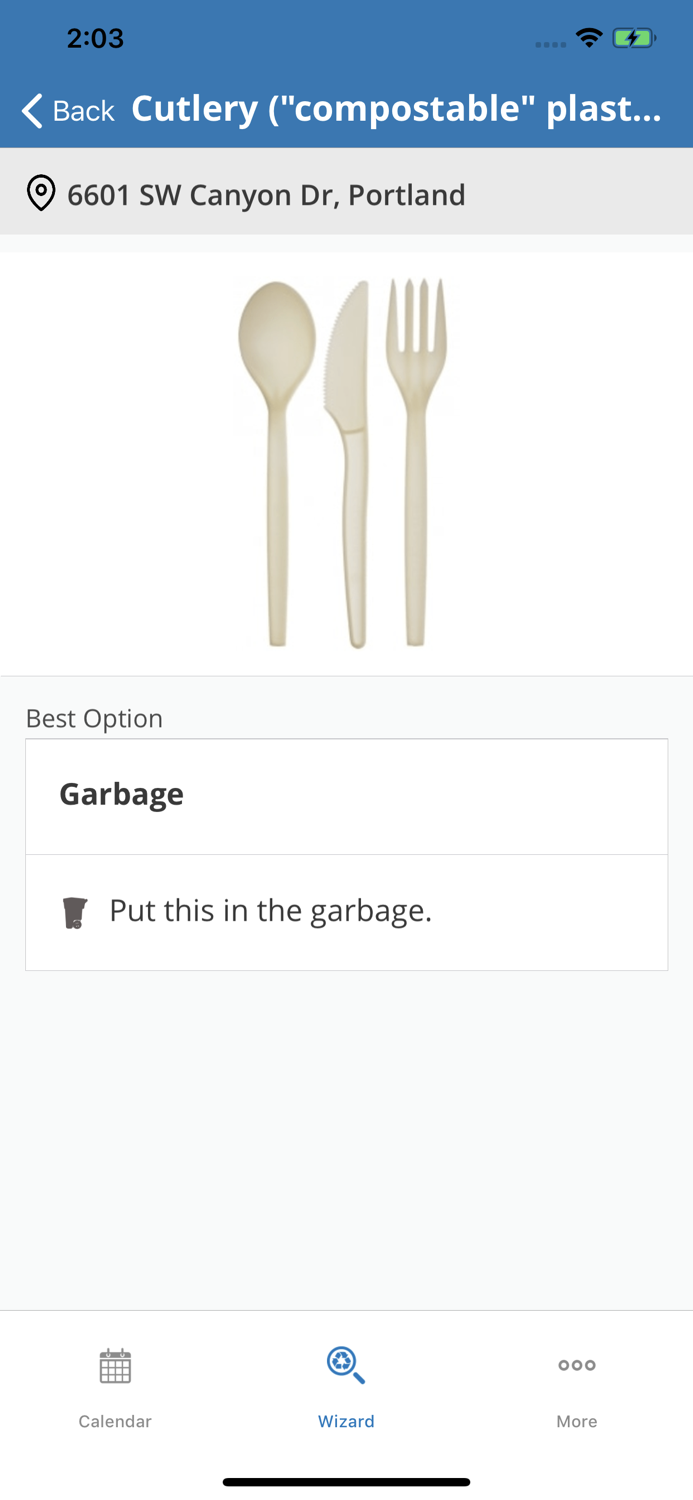
Task: Tap the Best Option section header
Action: (x=94, y=718)
